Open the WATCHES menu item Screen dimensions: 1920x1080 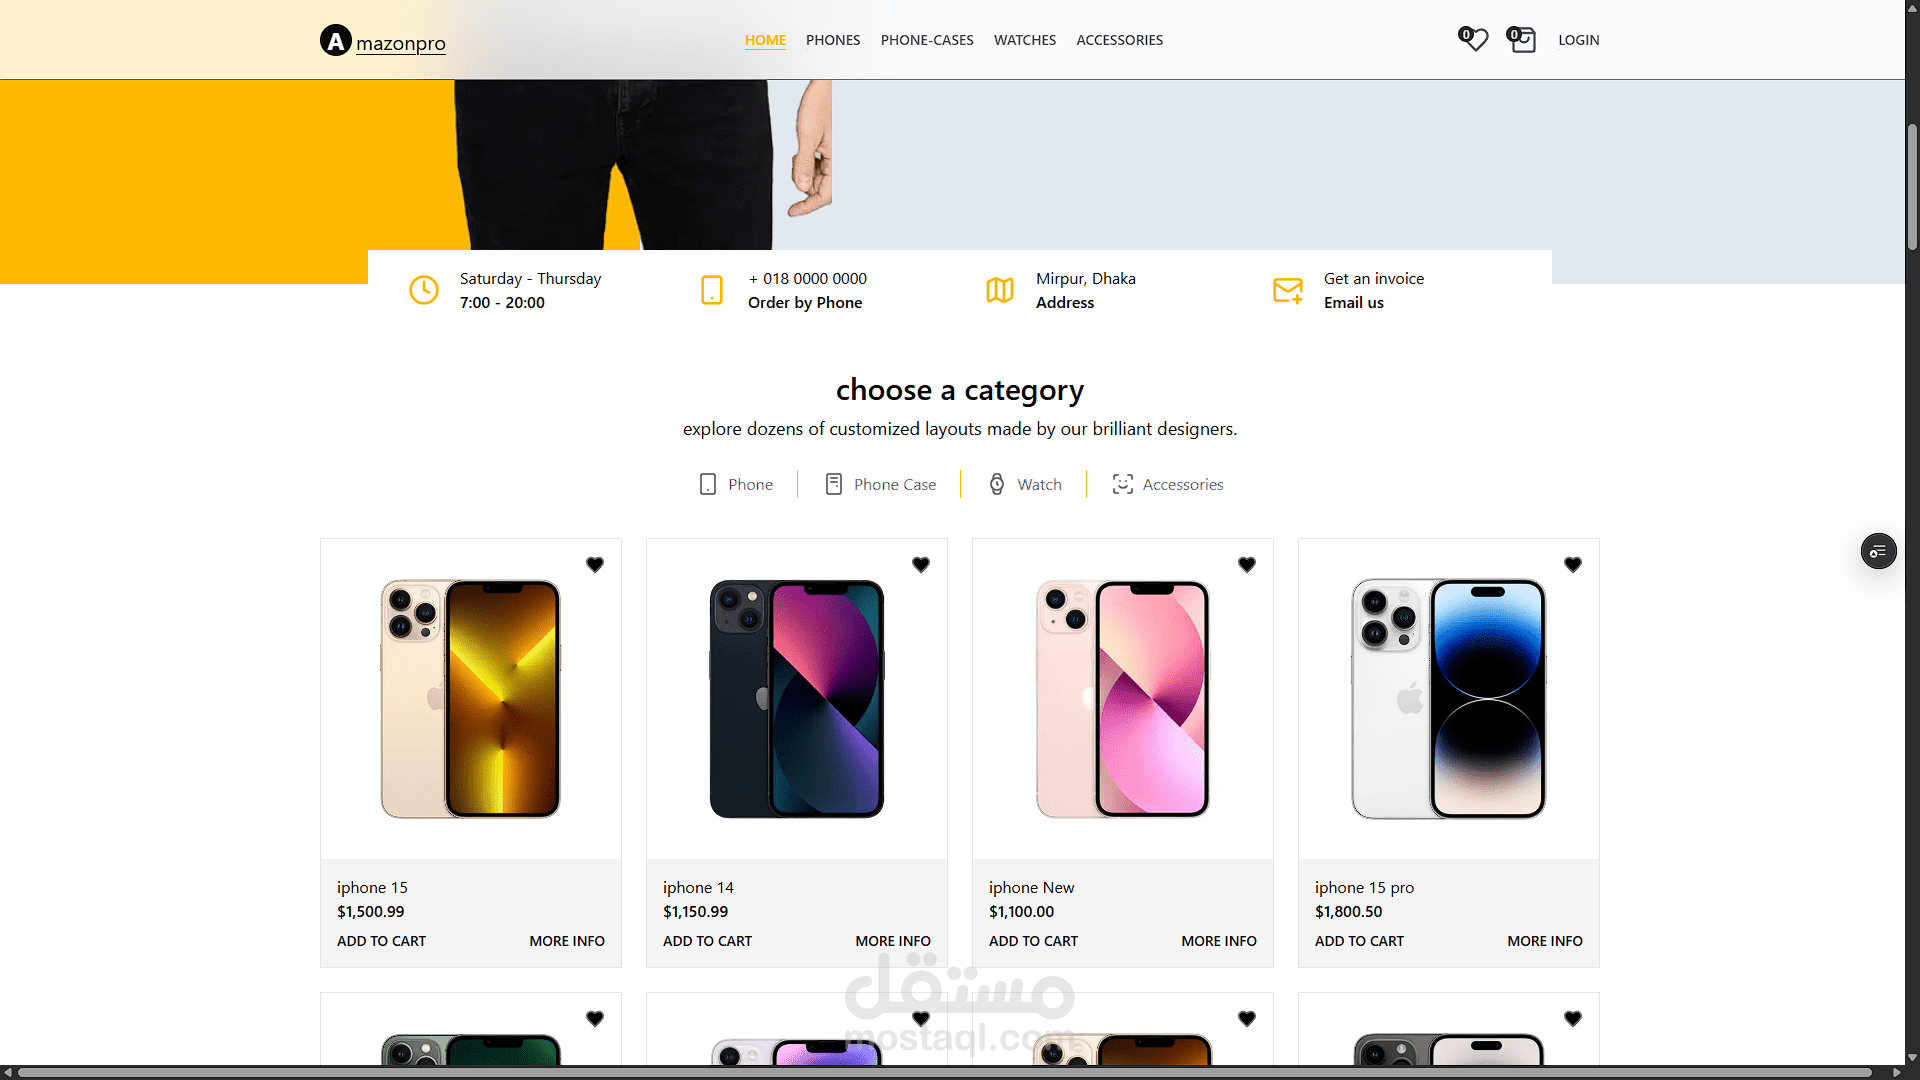[1025, 40]
